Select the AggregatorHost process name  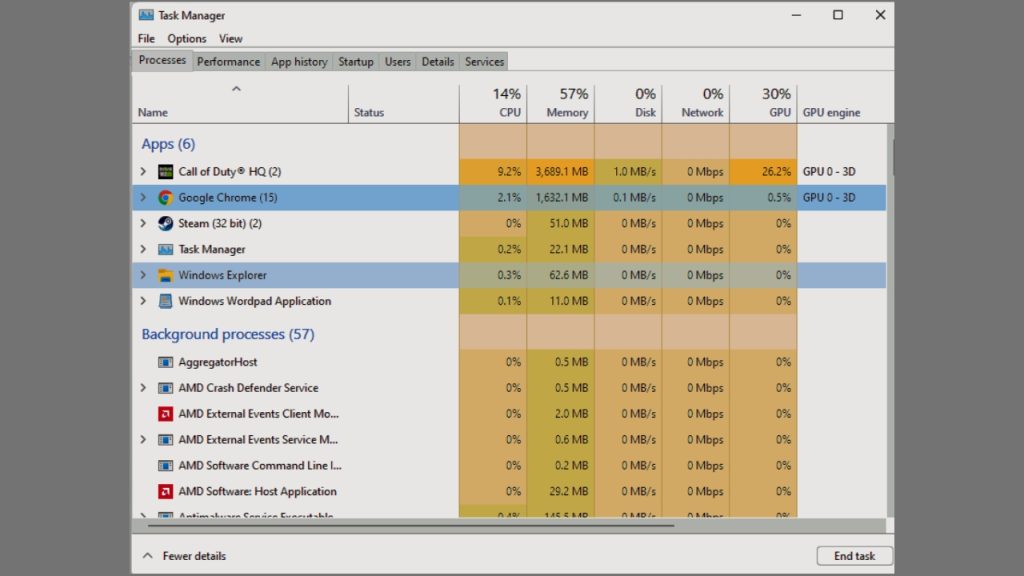pyautogui.click(x=217, y=362)
